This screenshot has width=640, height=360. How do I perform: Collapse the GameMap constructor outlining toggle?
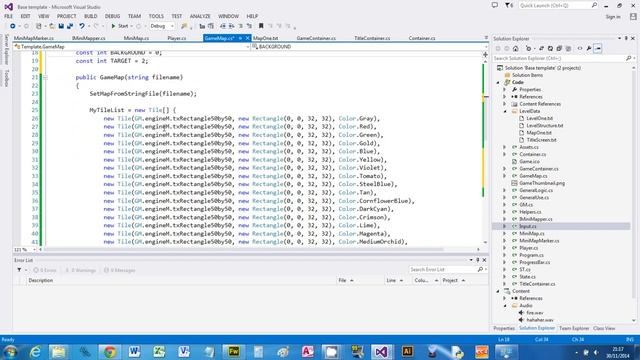[45, 77]
